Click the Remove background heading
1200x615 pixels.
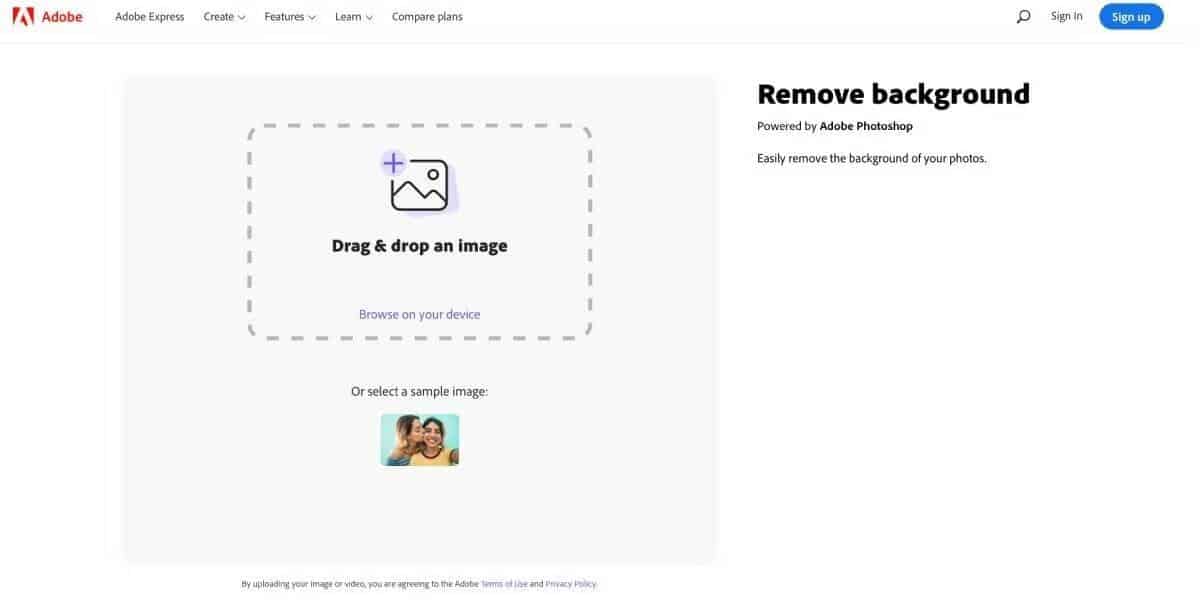[x=893, y=94]
